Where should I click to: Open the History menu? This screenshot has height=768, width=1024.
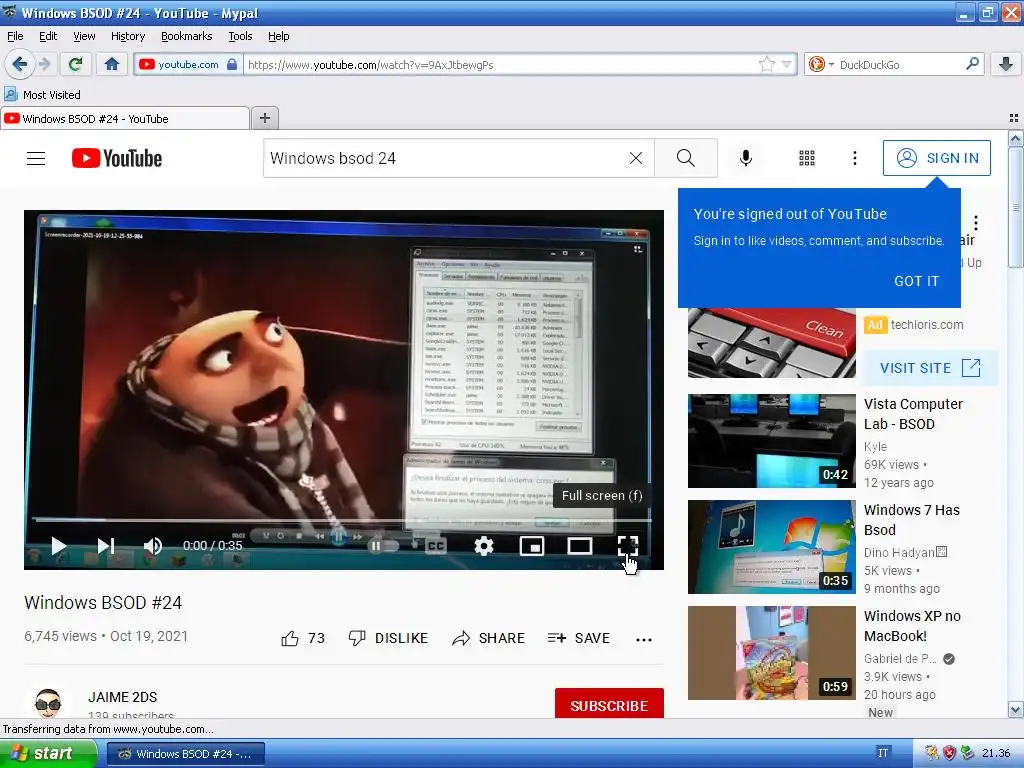tap(128, 37)
